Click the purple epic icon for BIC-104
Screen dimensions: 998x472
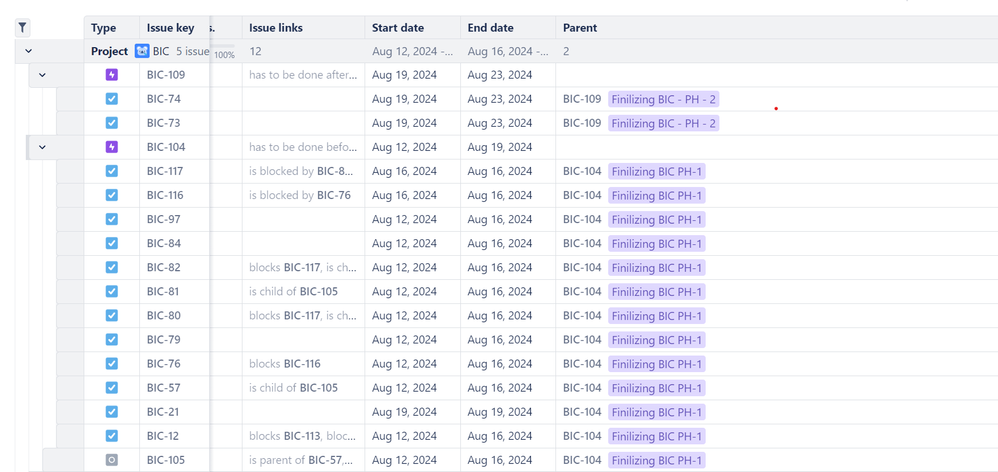coord(112,147)
